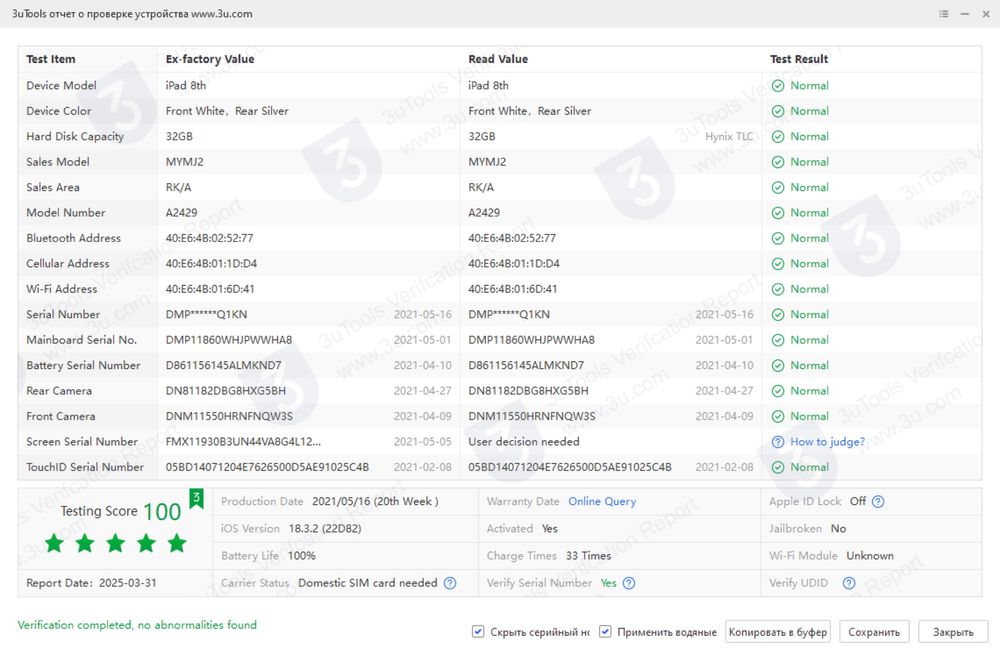1000x657 pixels.
Task: Click the iOS Version value 18.3.2 (22D82)
Action: (x=325, y=529)
